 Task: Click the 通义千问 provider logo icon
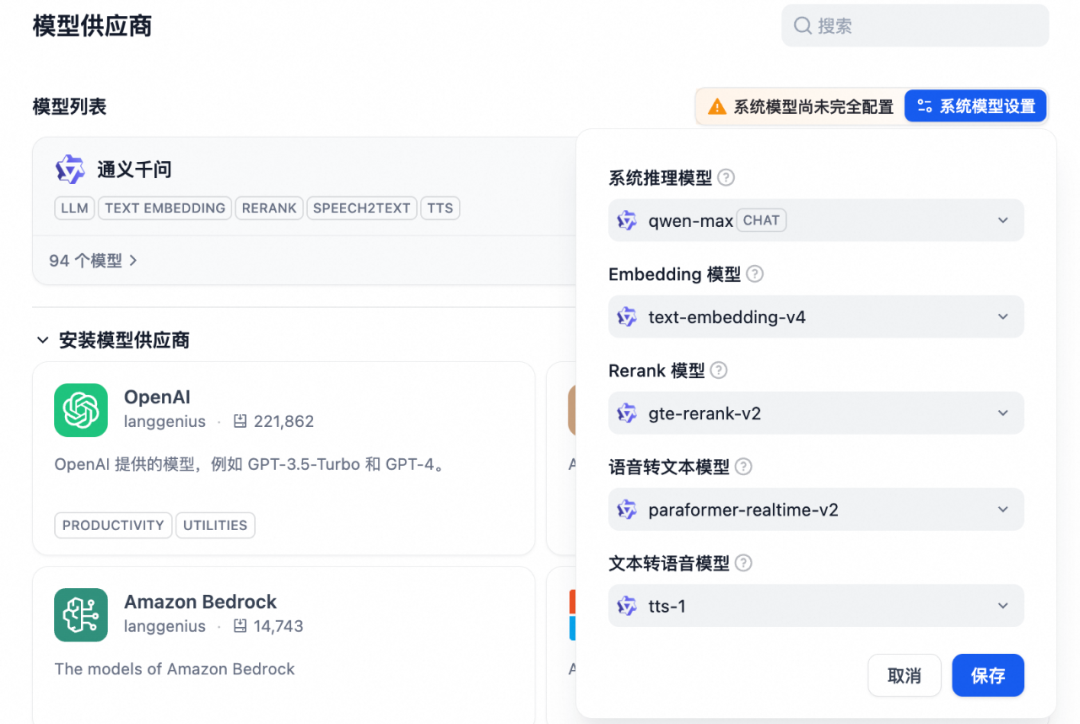tap(70, 170)
